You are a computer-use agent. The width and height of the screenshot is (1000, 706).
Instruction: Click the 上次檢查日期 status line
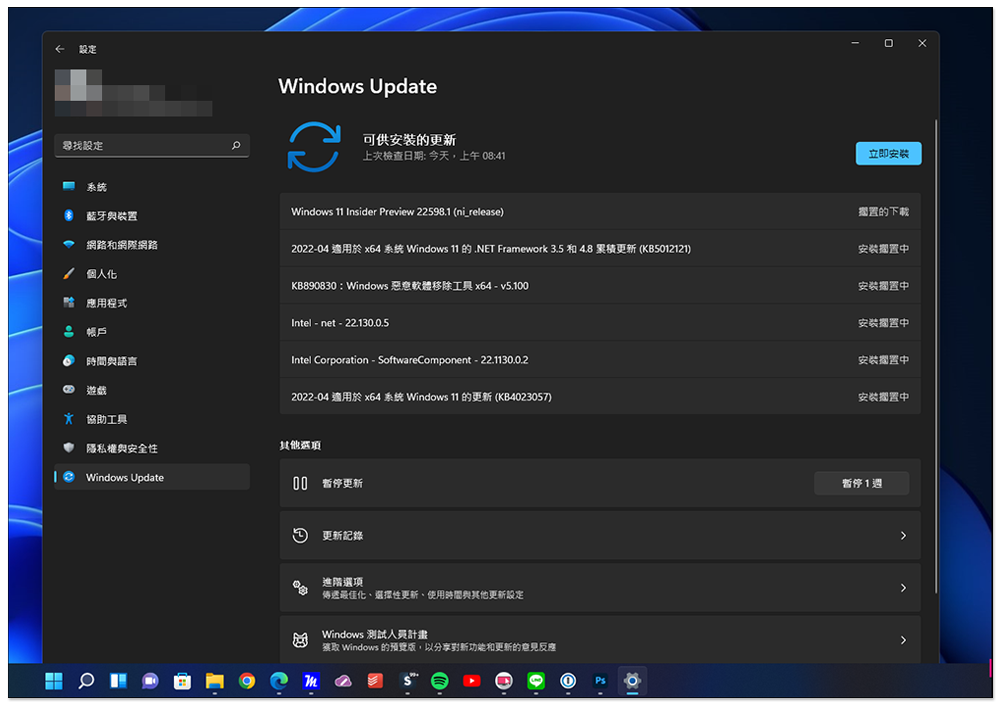click(x=434, y=156)
